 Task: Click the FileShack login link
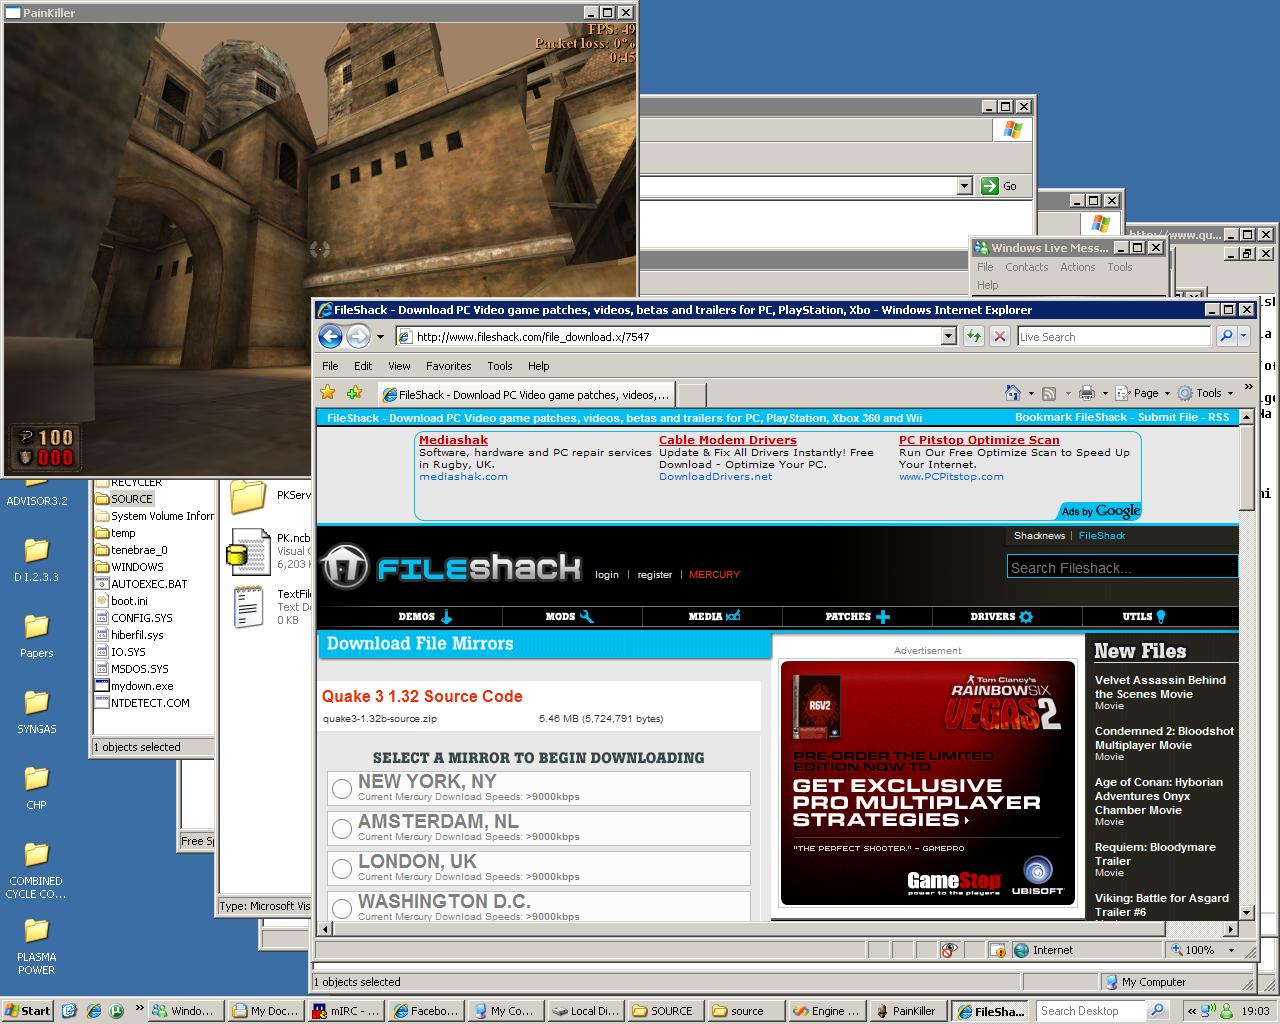point(607,575)
